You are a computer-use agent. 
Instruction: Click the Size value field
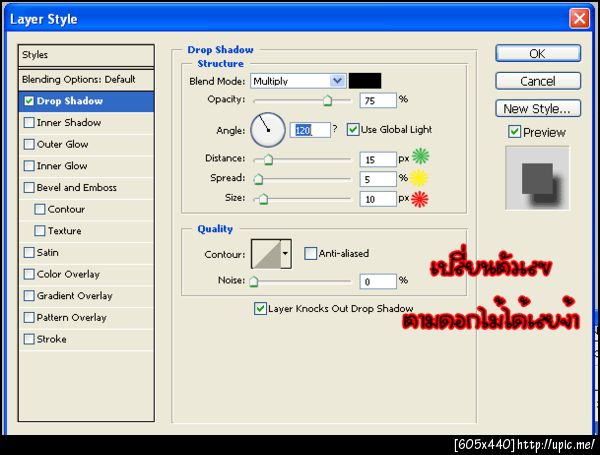point(378,199)
